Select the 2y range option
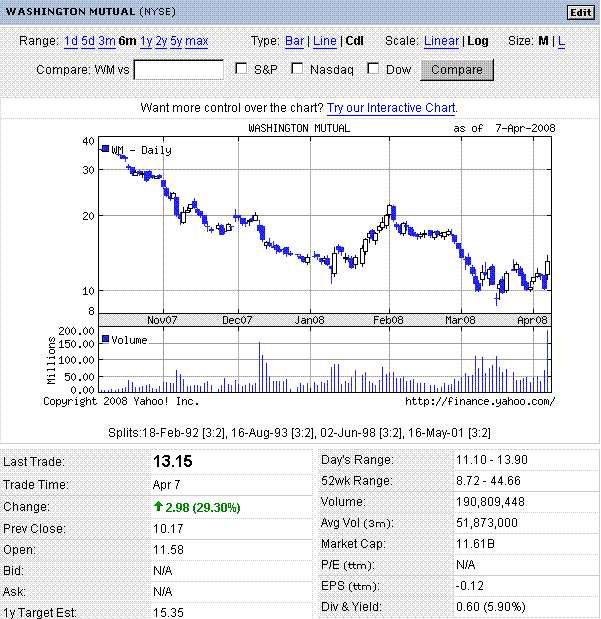The height and width of the screenshot is (619, 601). click(x=161, y=41)
